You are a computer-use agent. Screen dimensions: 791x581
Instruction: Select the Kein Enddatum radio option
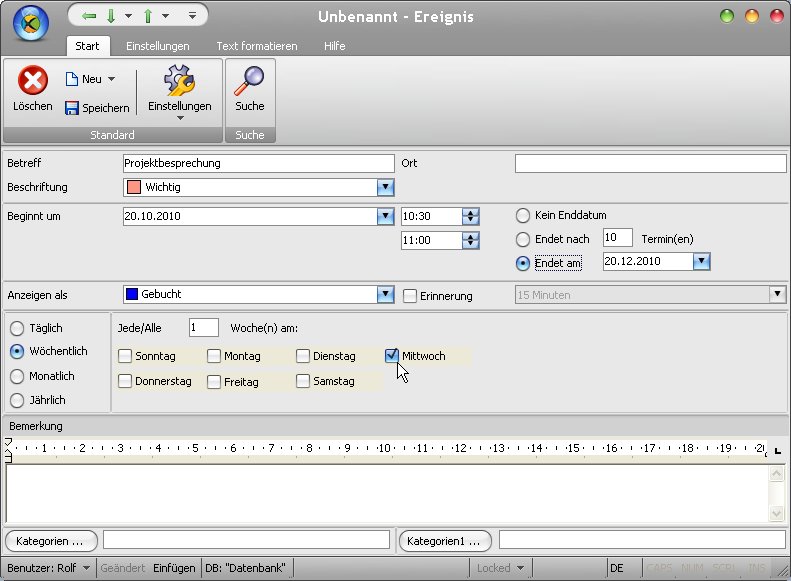tap(523, 216)
